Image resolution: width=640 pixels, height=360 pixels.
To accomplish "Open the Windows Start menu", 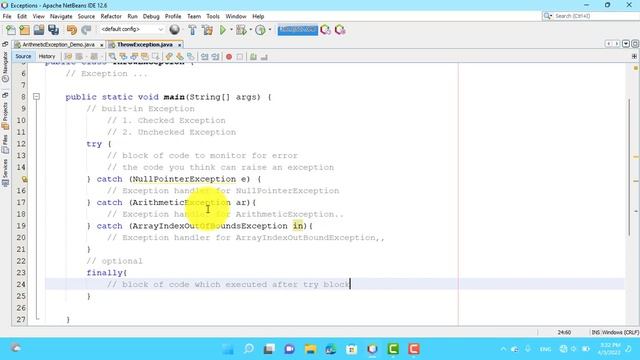I will click(228, 349).
